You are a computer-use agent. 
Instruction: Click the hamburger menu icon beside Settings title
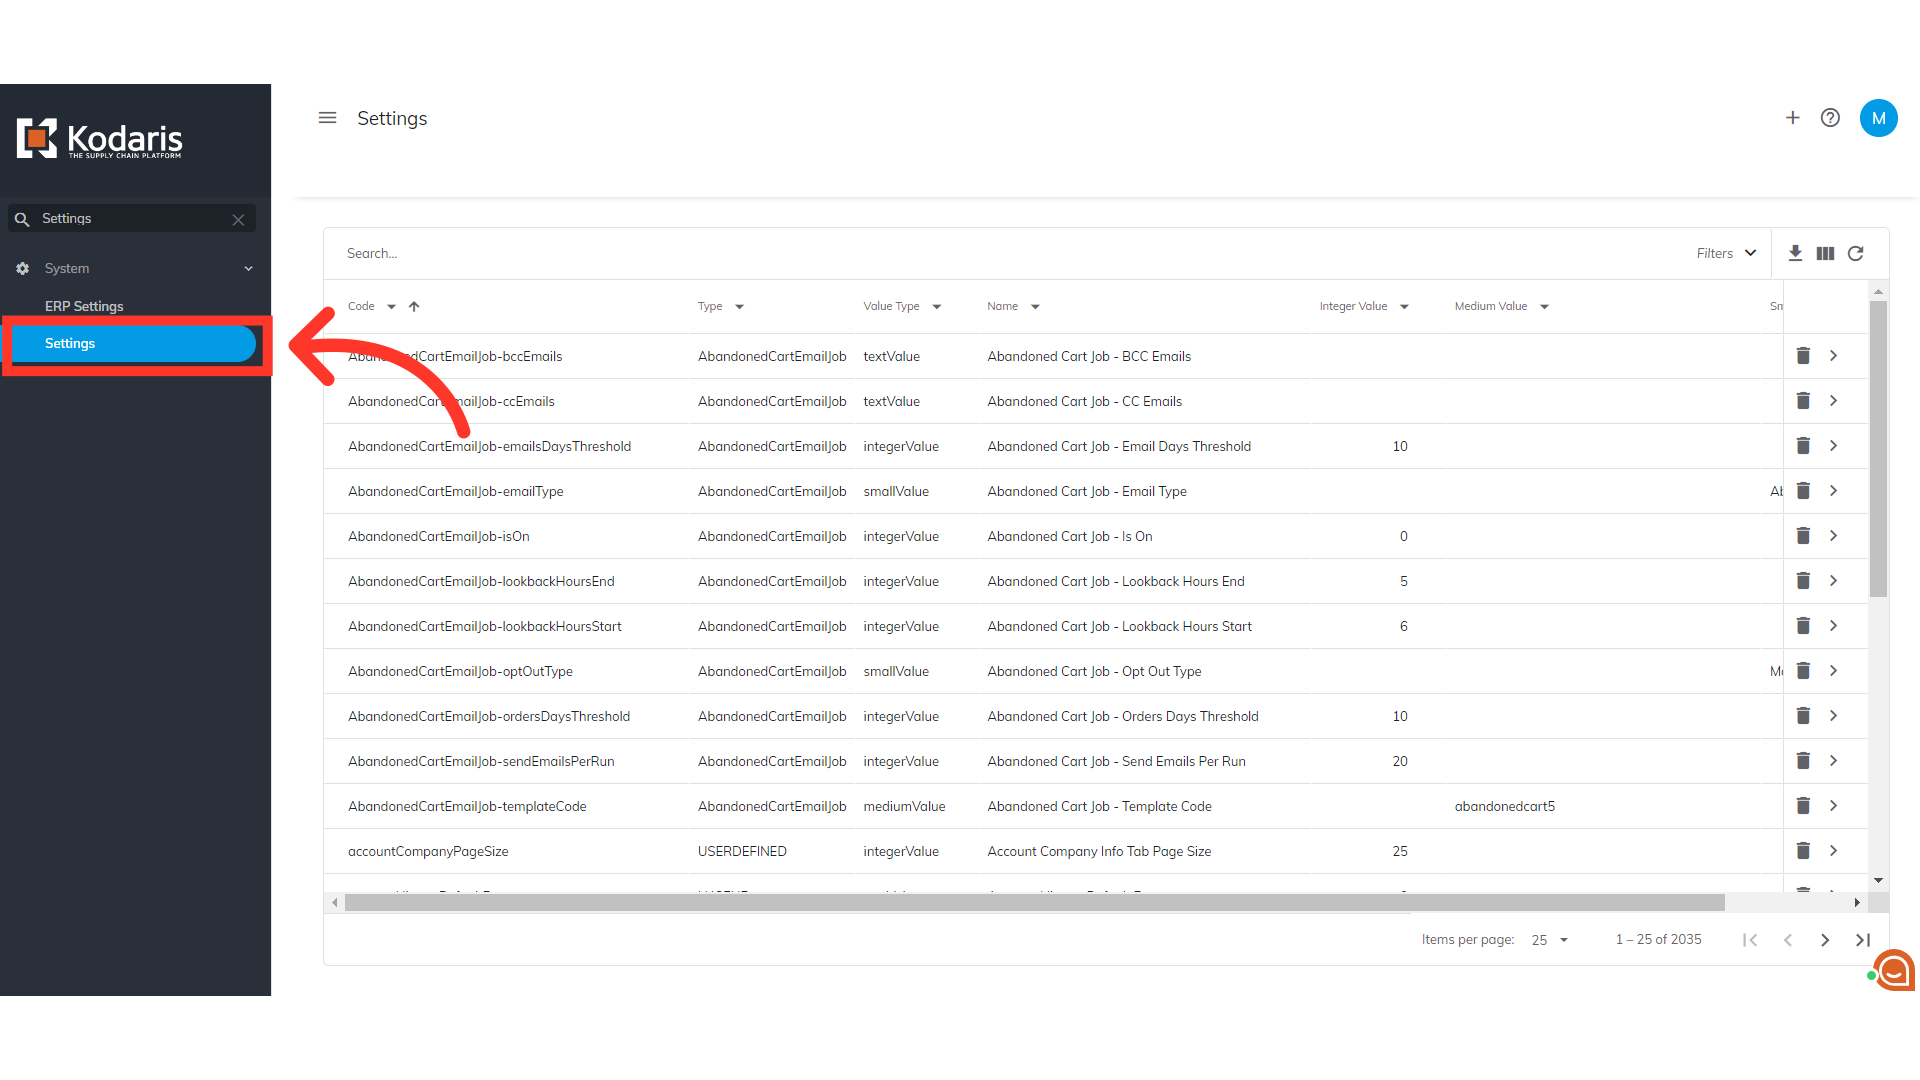click(x=327, y=118)
